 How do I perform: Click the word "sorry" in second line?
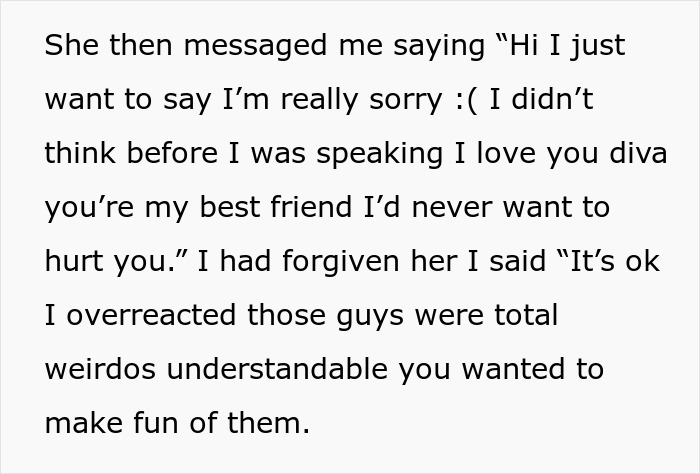coord(405,100)
